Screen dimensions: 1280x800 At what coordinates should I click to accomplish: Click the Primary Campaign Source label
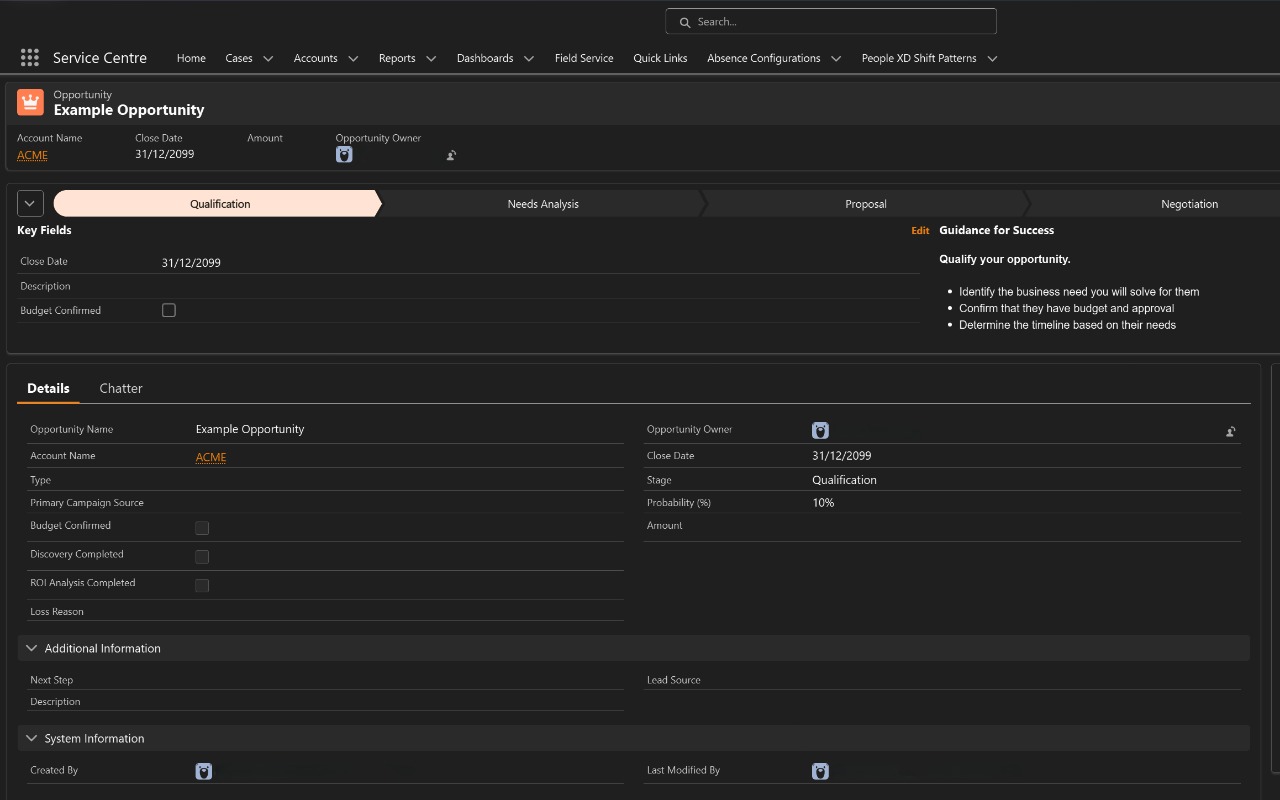click(87, 503)
